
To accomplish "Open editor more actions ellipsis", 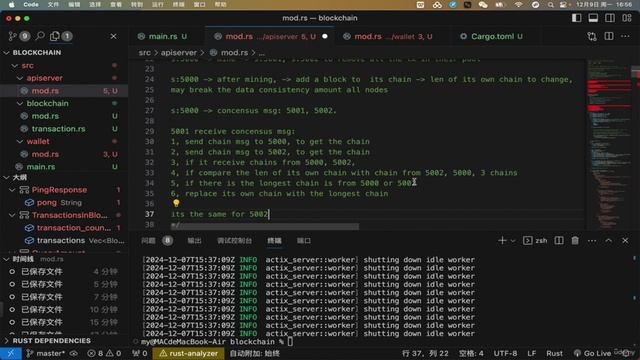I will pos(625,36).
